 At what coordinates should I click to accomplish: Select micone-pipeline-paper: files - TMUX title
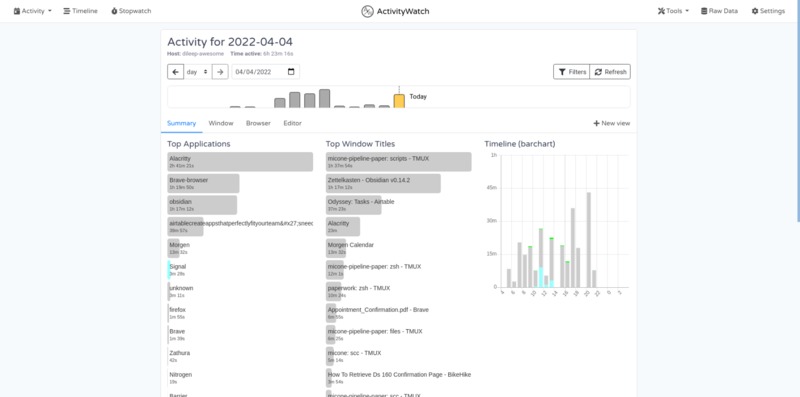click(x=375, y=335)
